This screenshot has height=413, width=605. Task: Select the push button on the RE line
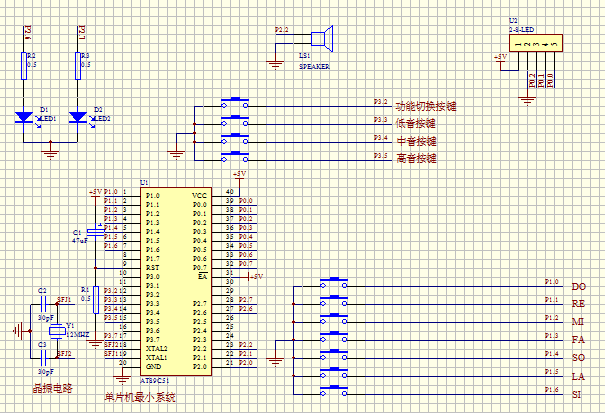[334, 302]
